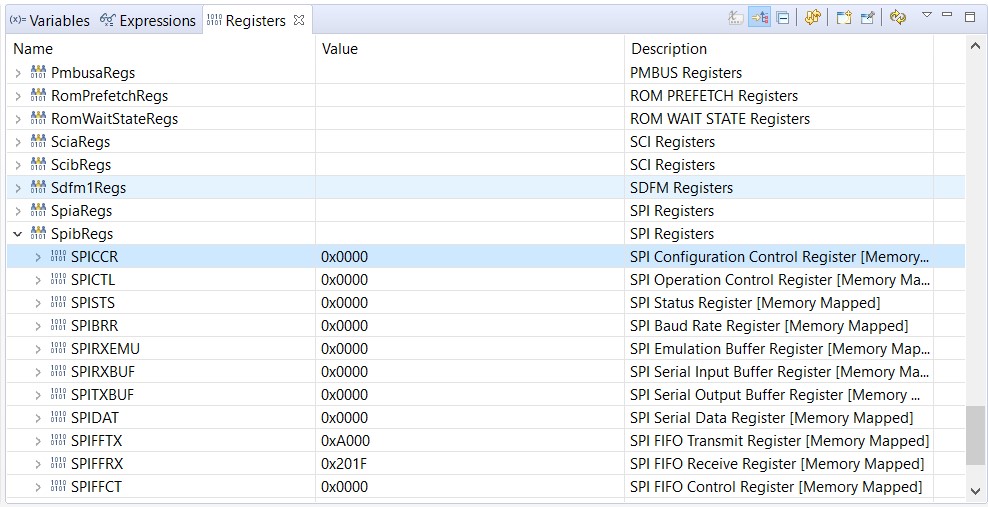
Task: Toggle Continuous Refresh icon
Action: [x=898, y=18]
